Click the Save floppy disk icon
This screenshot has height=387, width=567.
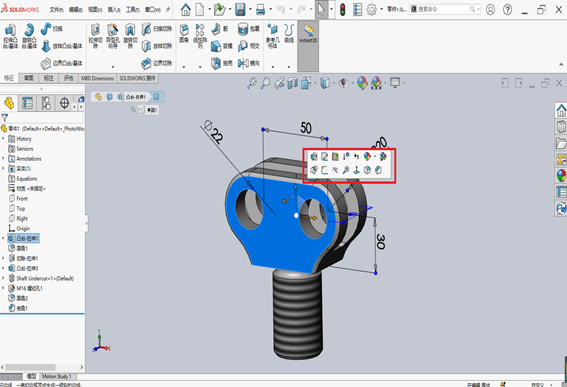pyautogui.click(x=240, y=9)
